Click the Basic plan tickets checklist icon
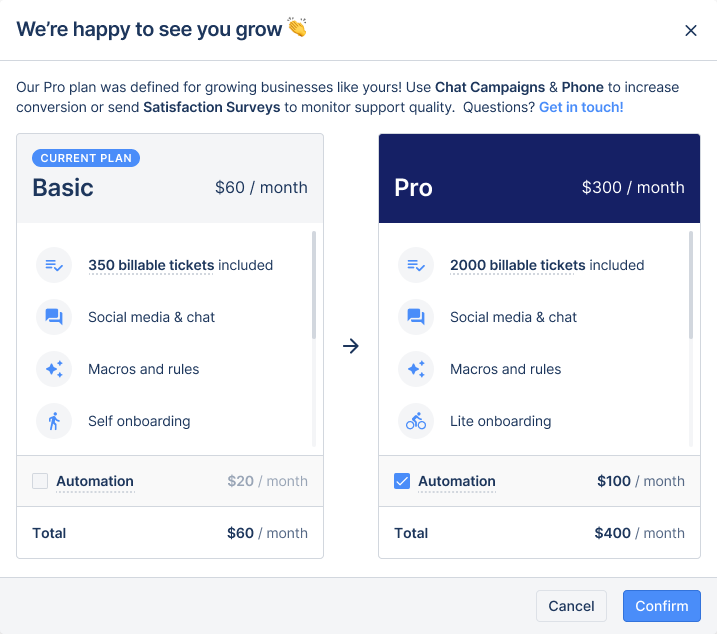The image size is (717, 634). [x=54, y=265]
